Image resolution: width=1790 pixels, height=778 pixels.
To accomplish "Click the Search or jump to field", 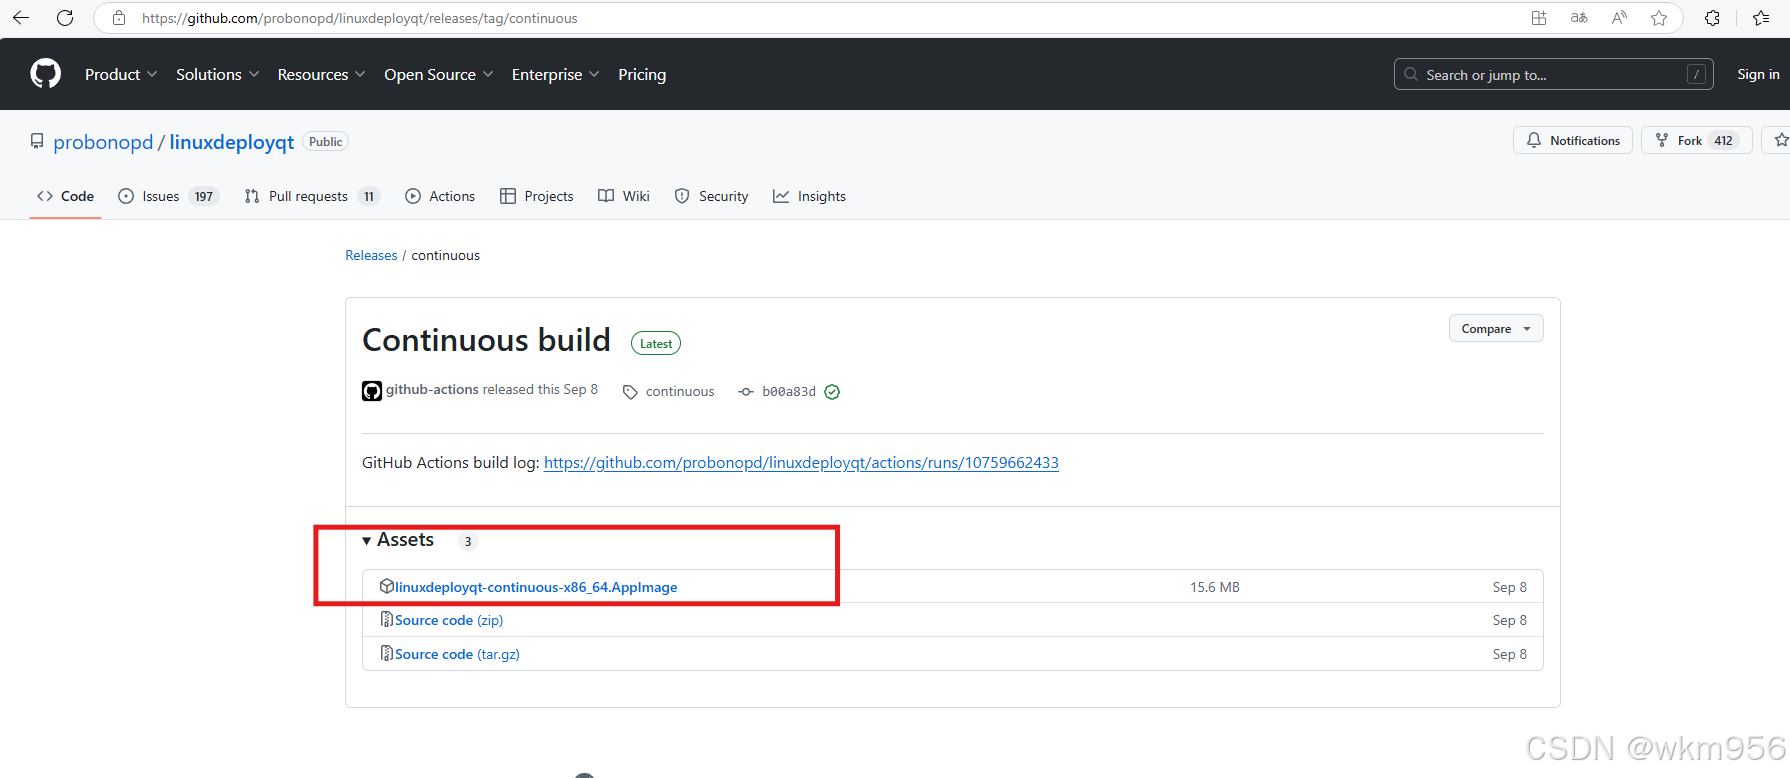I will 1553,74.
